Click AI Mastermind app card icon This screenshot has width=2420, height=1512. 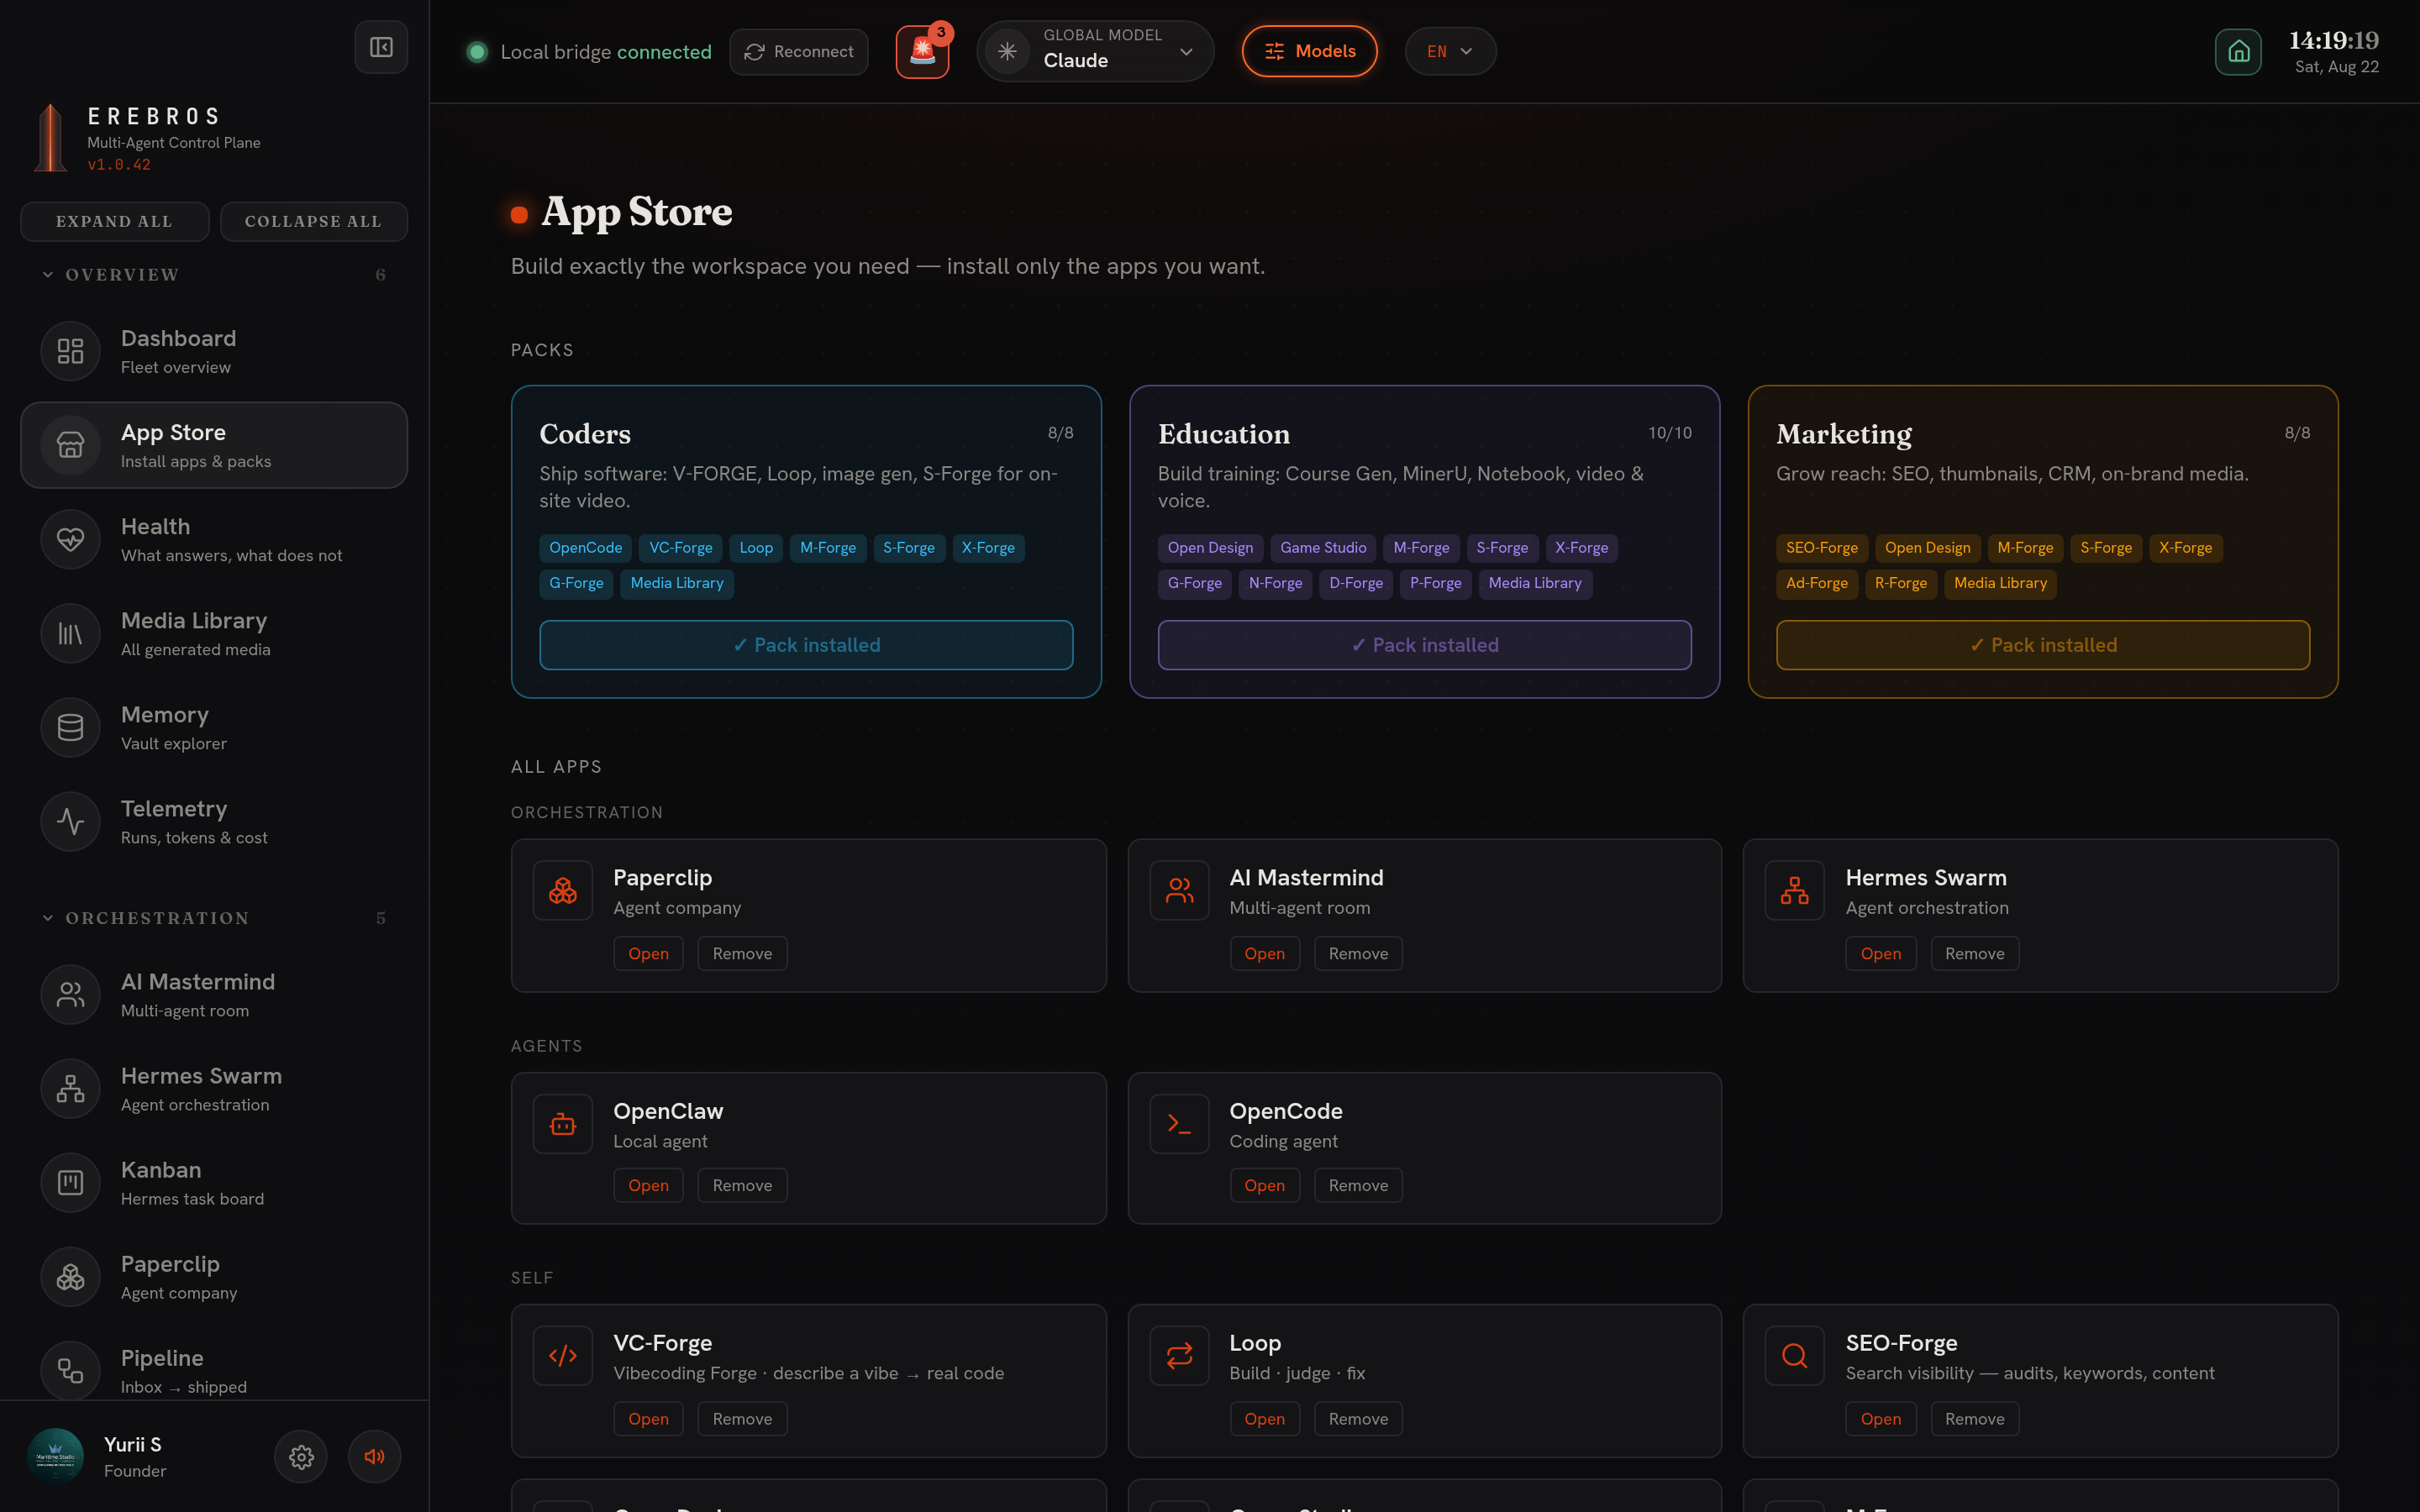pyautogui.click(x=1180, y=890)
